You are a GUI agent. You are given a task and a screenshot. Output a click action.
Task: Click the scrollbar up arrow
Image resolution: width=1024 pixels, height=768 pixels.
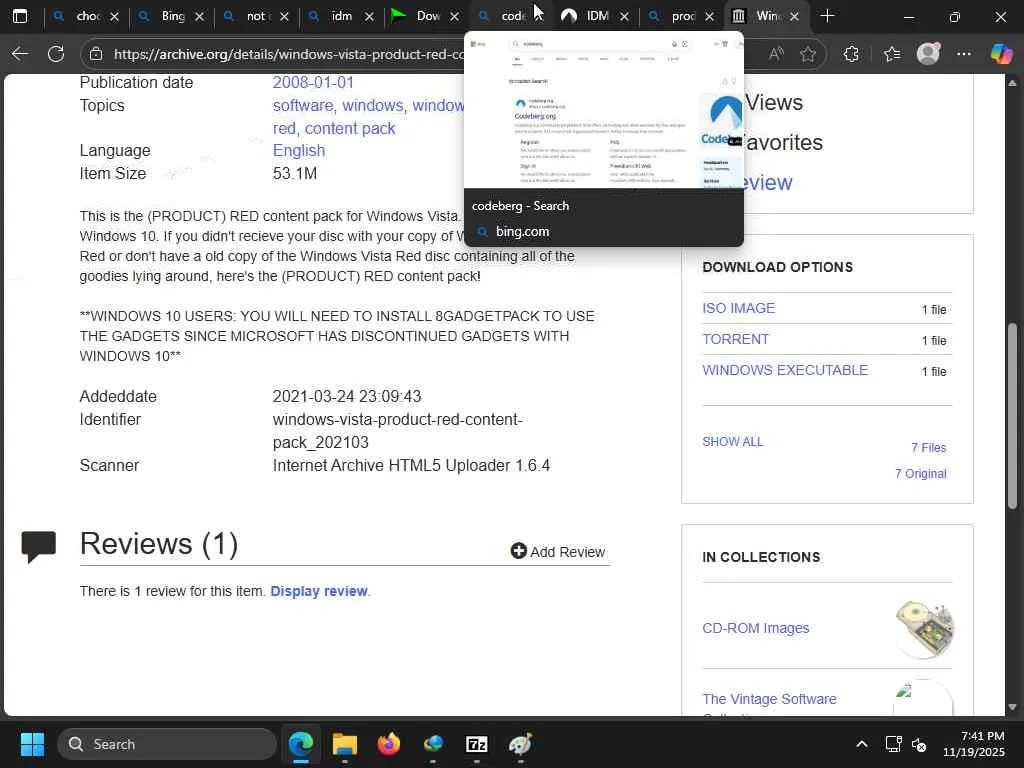(1012, 83)
